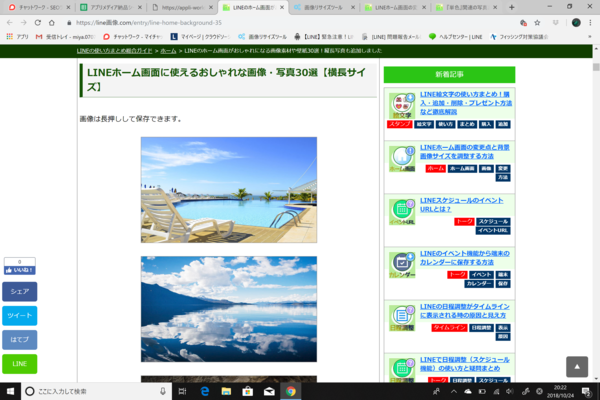This screenshot has width=600, height=400.
Task: Open the ホーム breadcrumb link
Action: coord(168,51)
